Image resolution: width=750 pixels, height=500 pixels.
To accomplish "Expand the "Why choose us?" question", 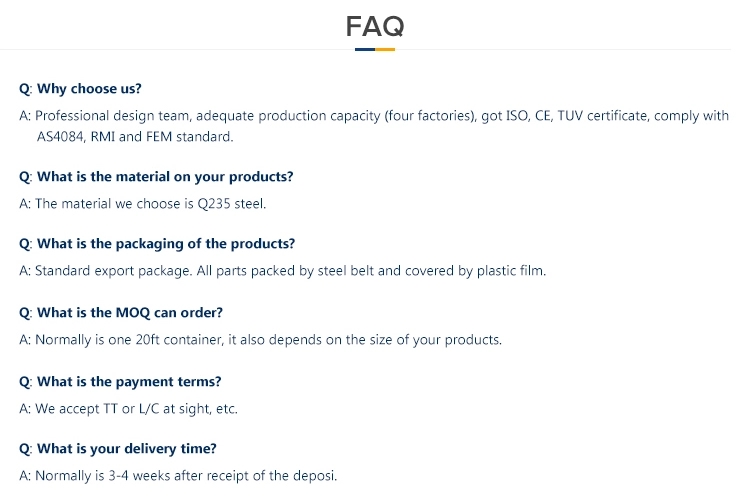I will coord(89,89).
